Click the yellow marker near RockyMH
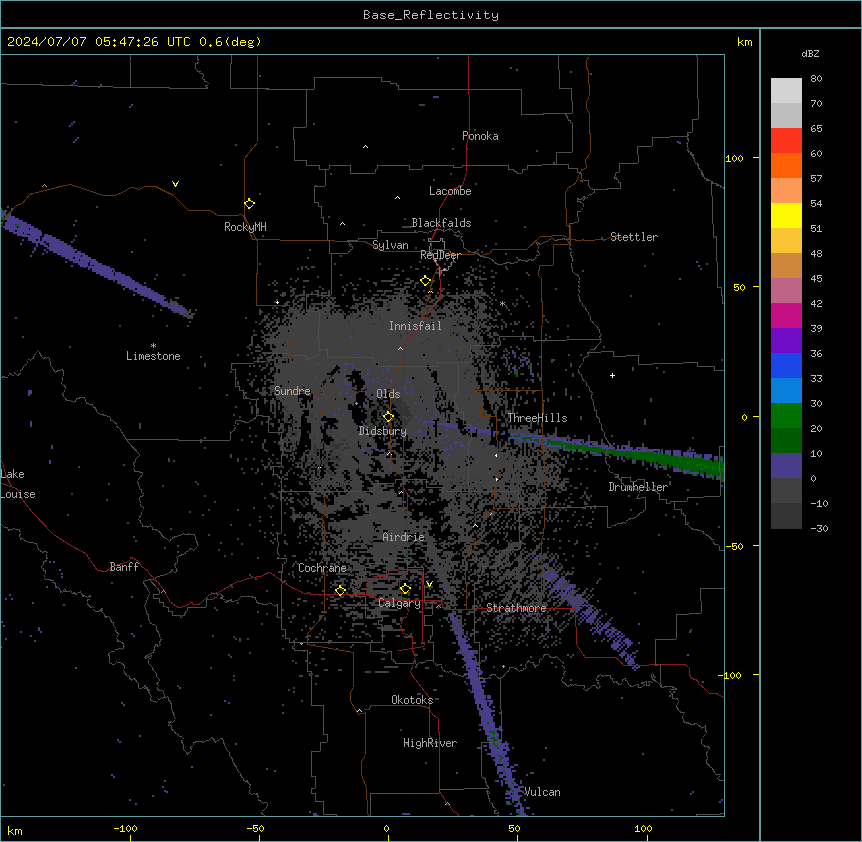The width and height of the screenshot is (862, 842). (x=250, y=203)
